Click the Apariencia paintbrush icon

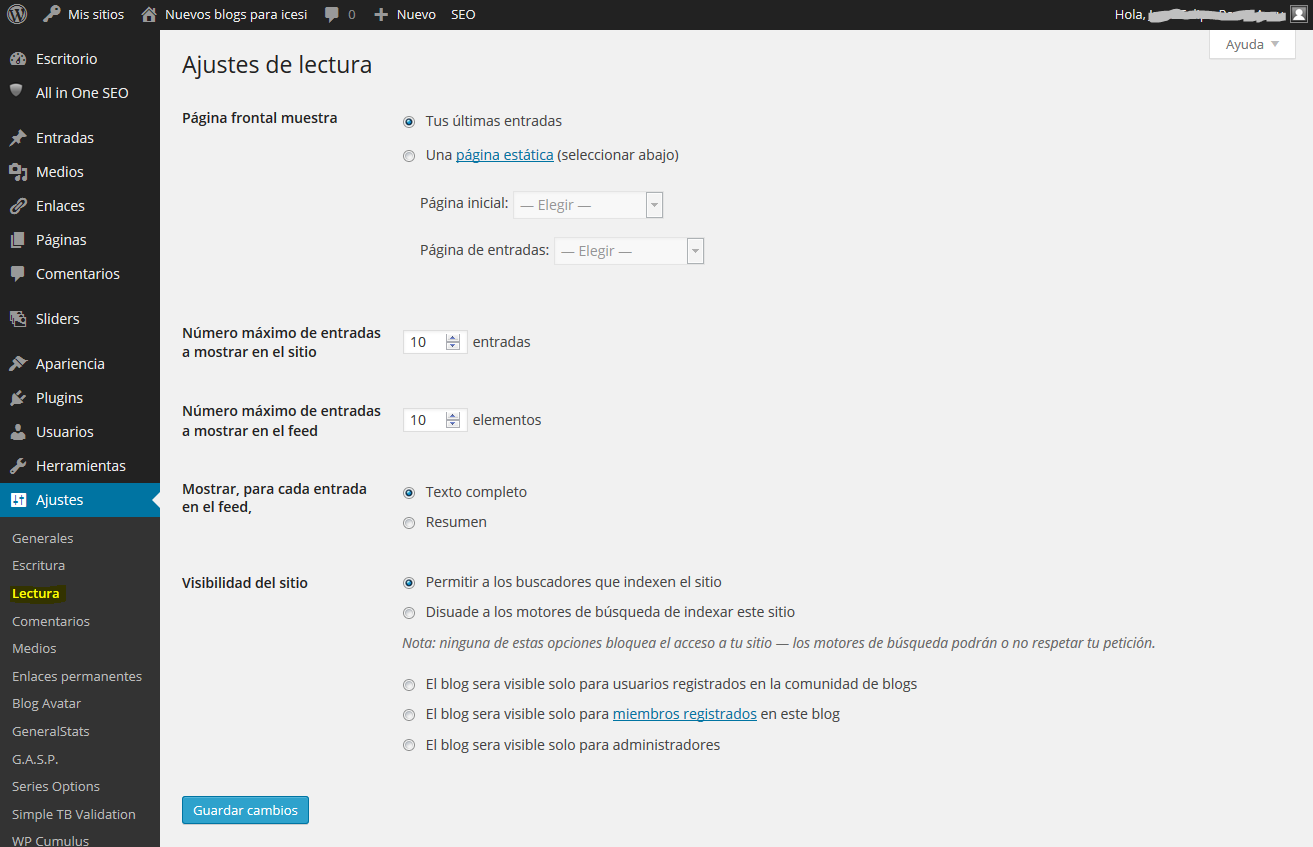coord(17,364)
